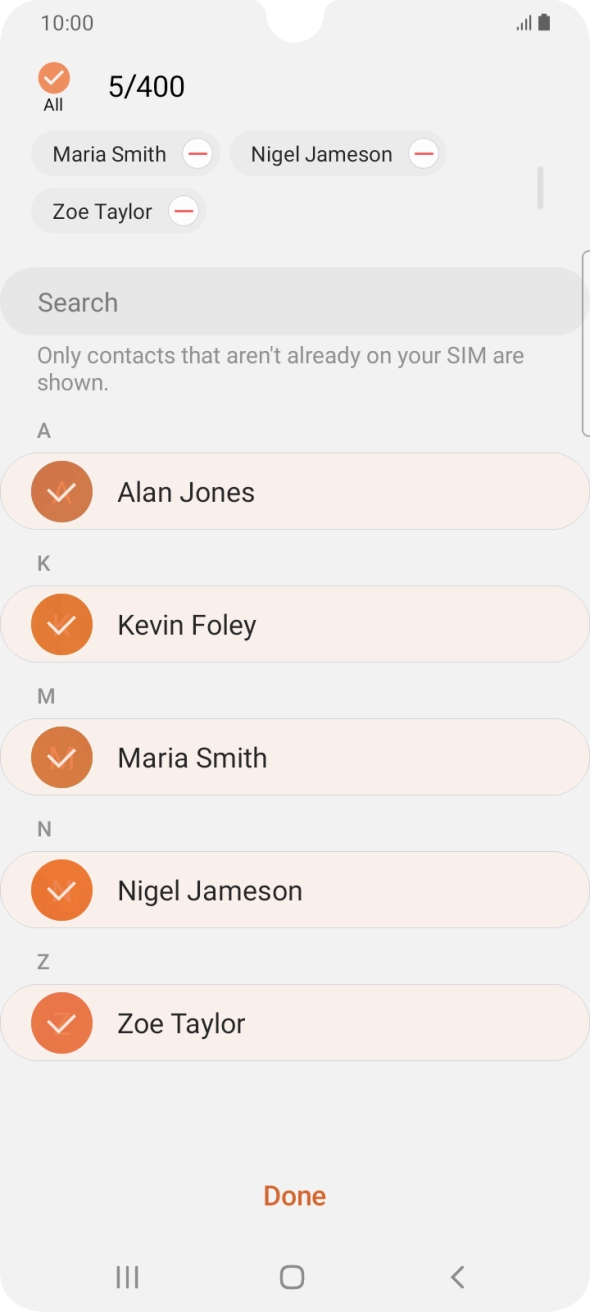This screenshot has width=590, height=1312.
Task: Tap the Android back navigation arrow
Action: coord(457,1276)
